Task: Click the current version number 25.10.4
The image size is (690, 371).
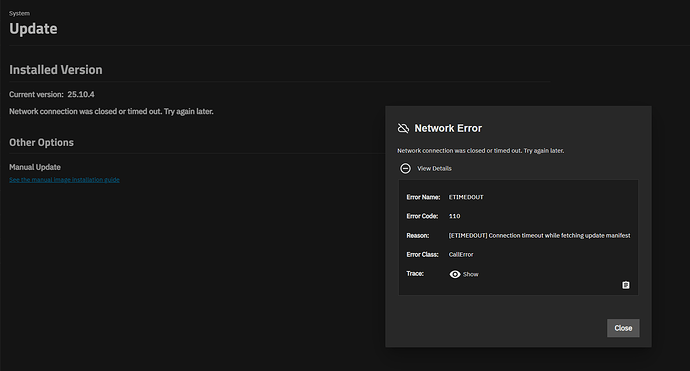Action: (x=81, y=94)
